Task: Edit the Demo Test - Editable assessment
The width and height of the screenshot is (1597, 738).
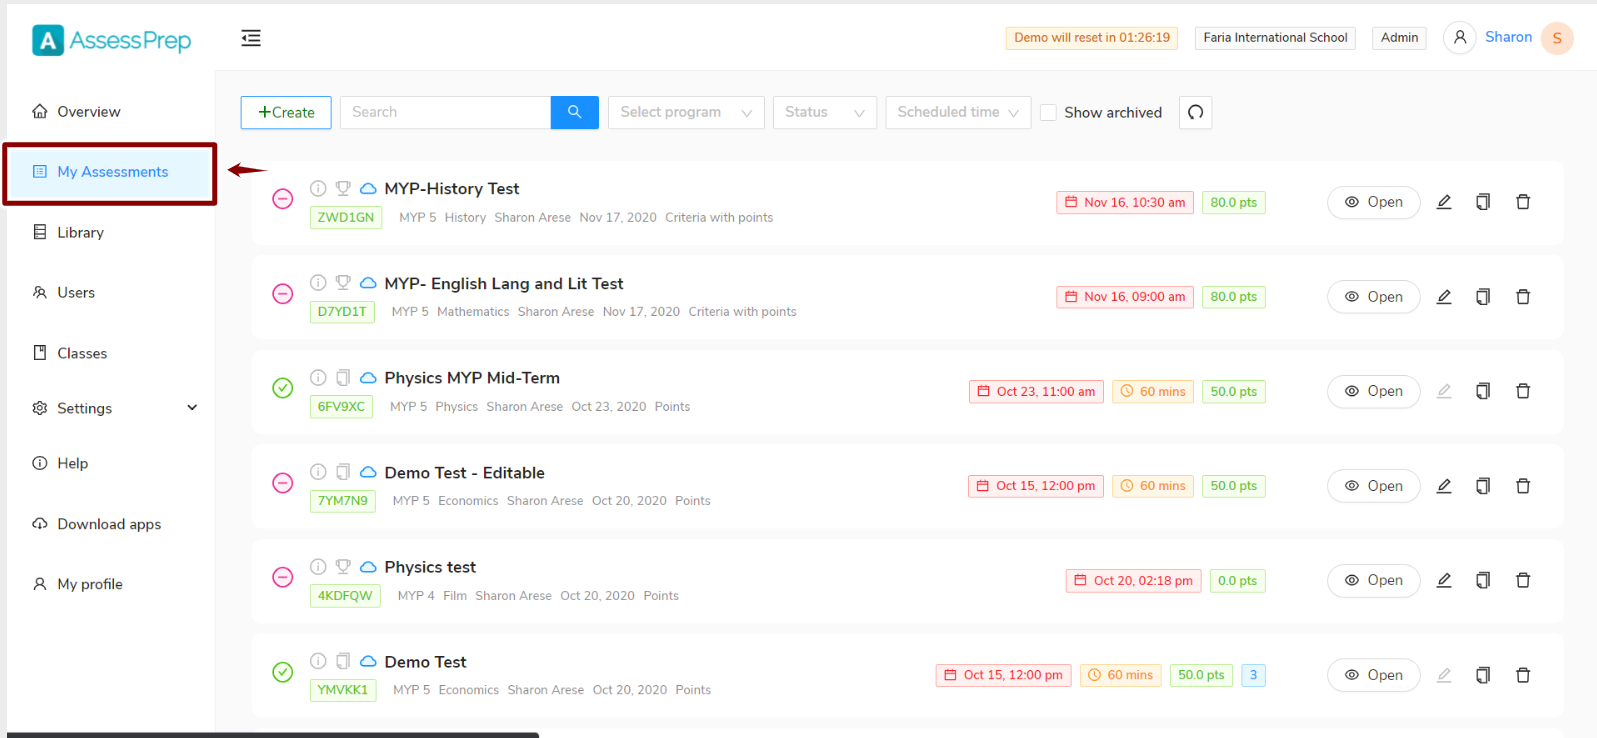Action: tap(1444, 486)
